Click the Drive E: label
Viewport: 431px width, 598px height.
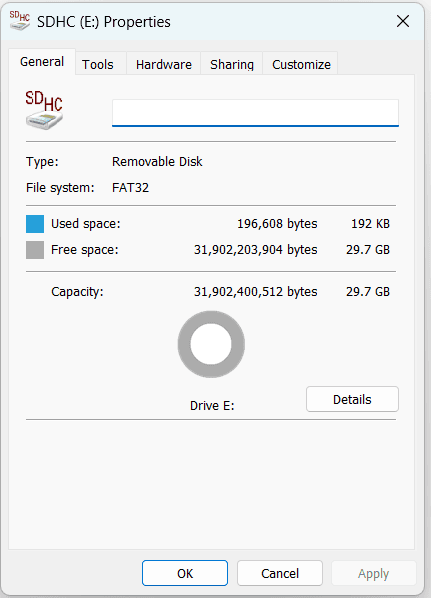212,405
